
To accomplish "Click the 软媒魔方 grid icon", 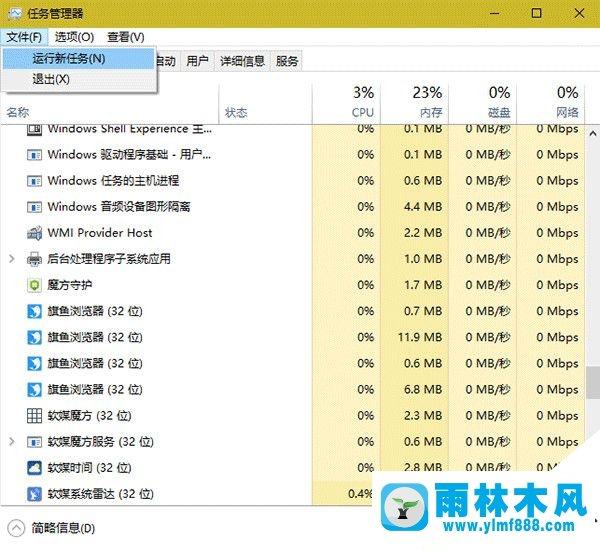I will point(34,416).
